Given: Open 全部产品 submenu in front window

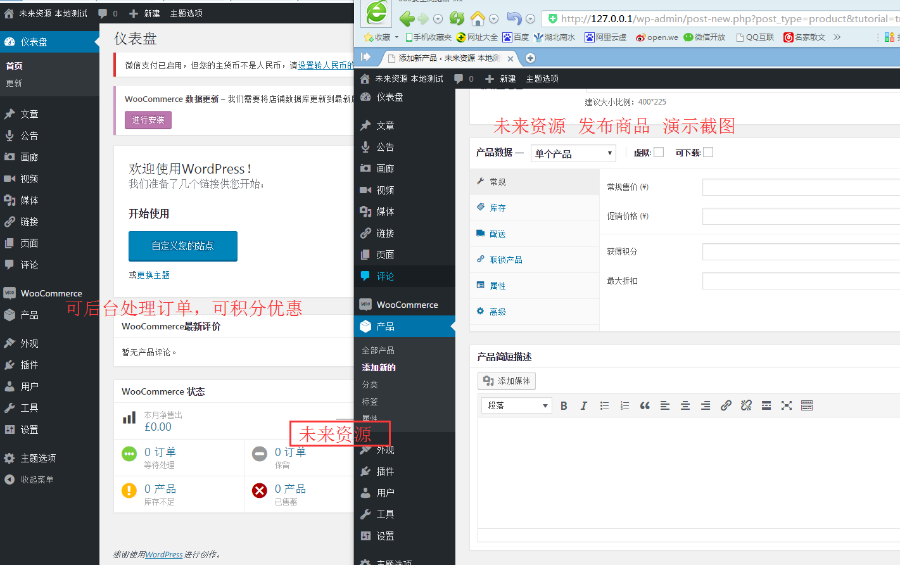Looking at the screenshot, I should click(378, 350).
